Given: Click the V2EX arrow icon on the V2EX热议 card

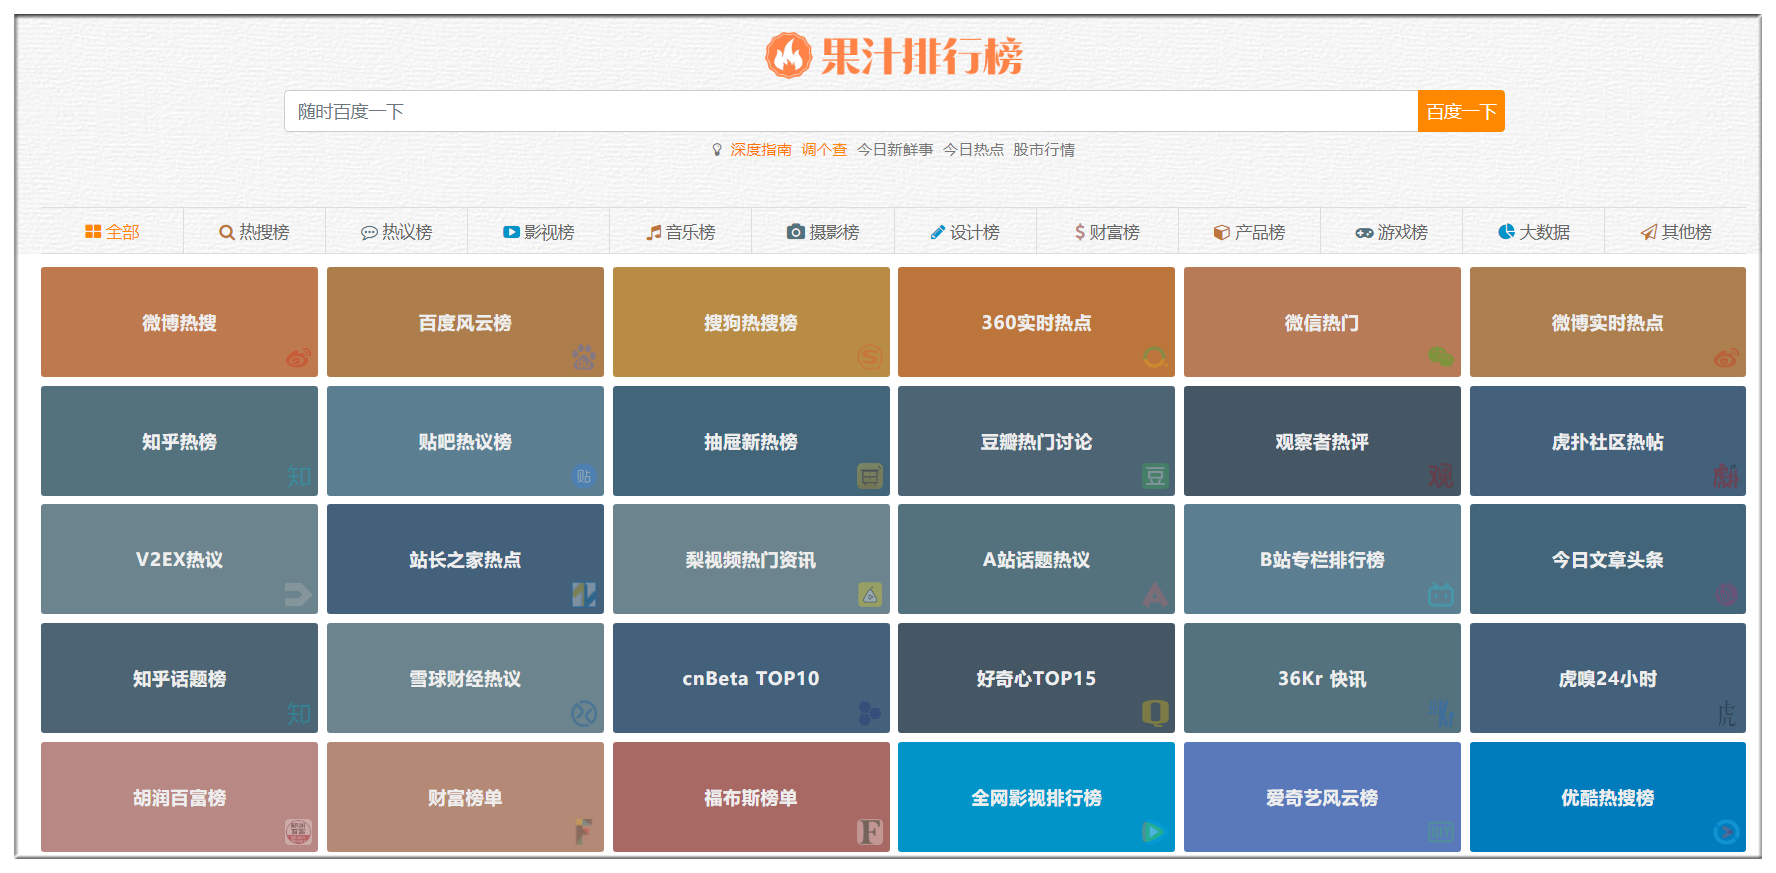Looking at the screenshot, I should click(299, 595).
